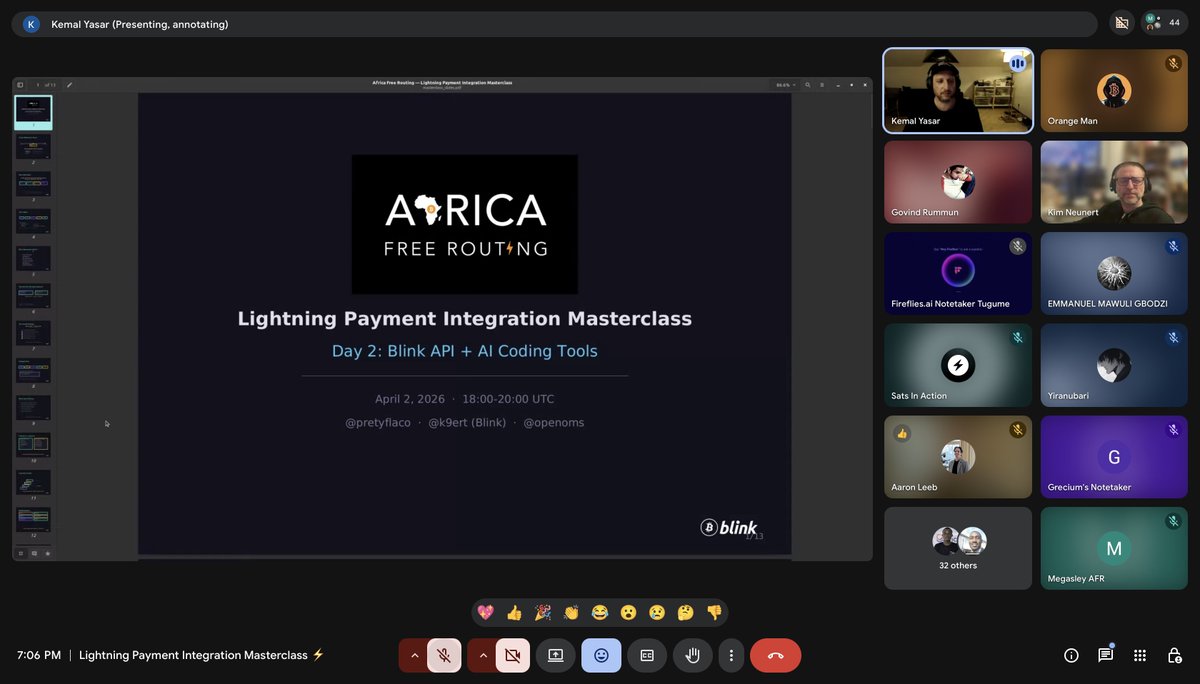Open the in-call chat panel
This screenshot has width=1200, height=684.
click(1106, 655)
